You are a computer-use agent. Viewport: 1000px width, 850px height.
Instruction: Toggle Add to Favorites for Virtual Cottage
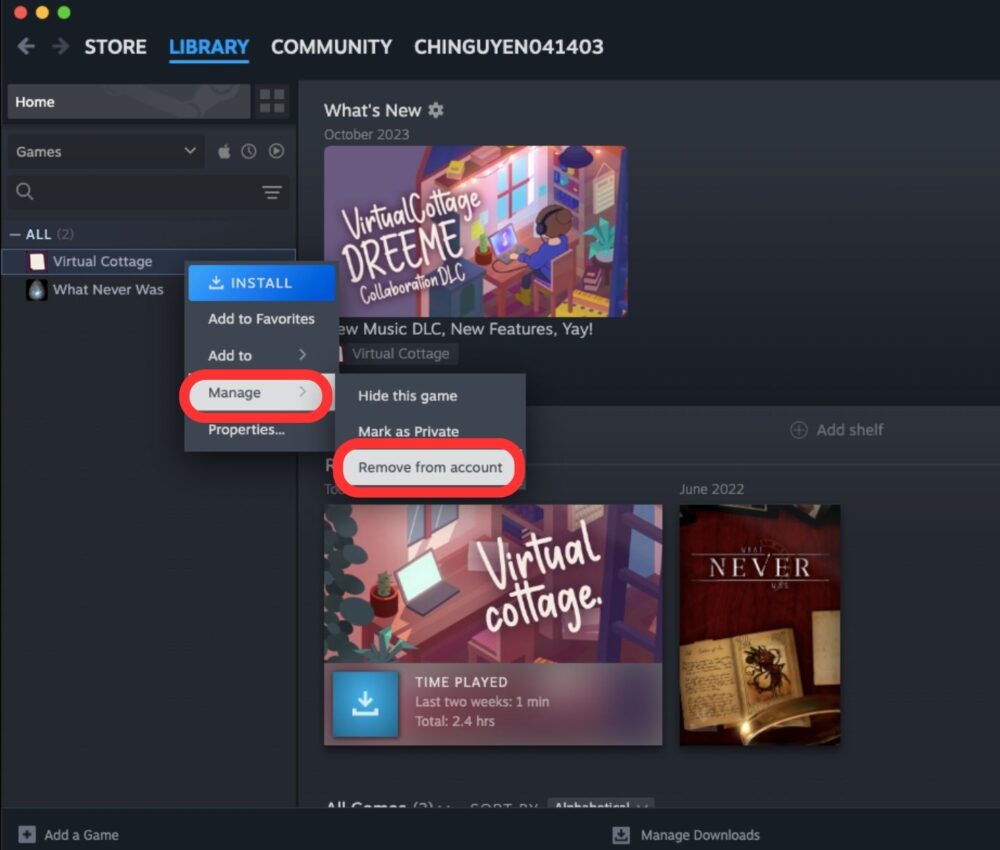point(260,318)
